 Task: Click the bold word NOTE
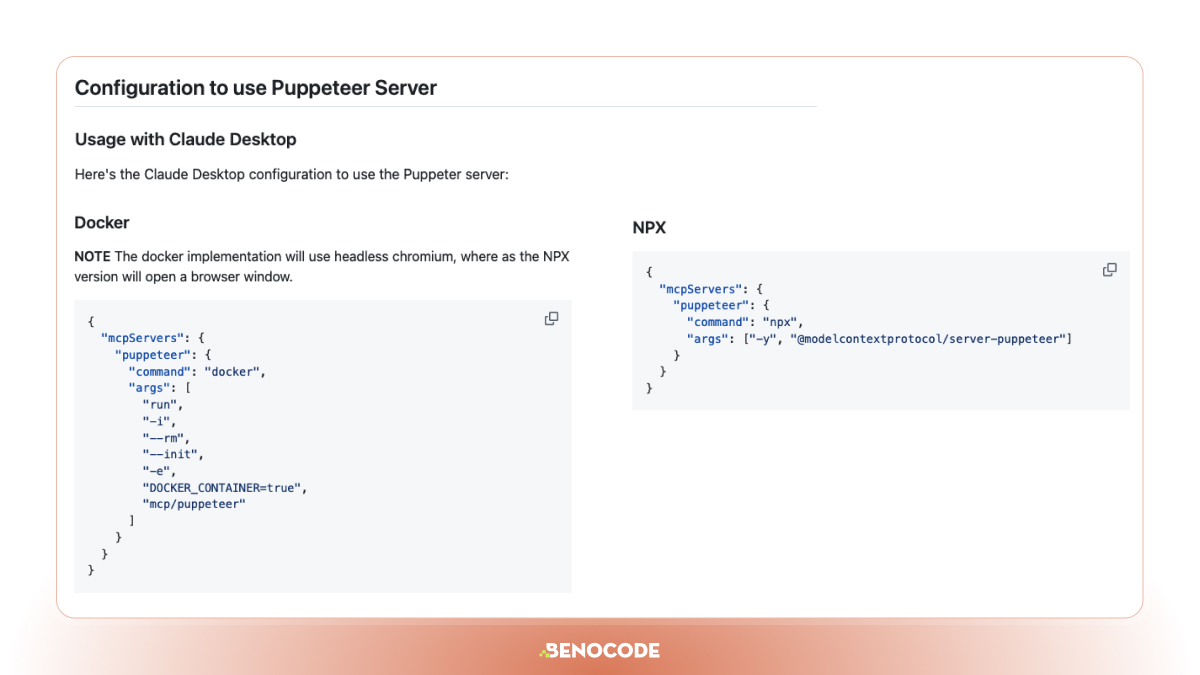(x=92, y=256)
